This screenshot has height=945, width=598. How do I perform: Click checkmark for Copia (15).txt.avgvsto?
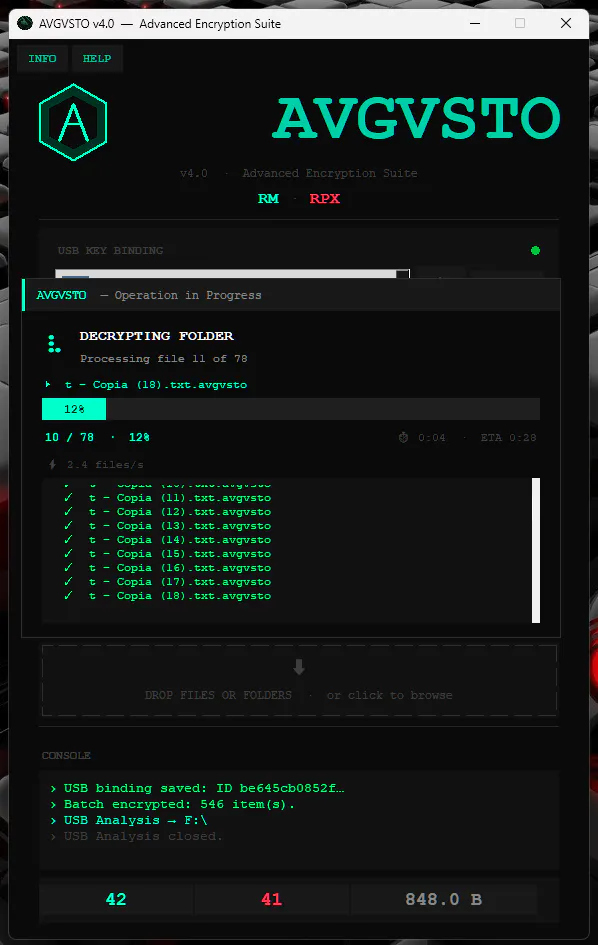pyautogui.click(x=68, y=553)
